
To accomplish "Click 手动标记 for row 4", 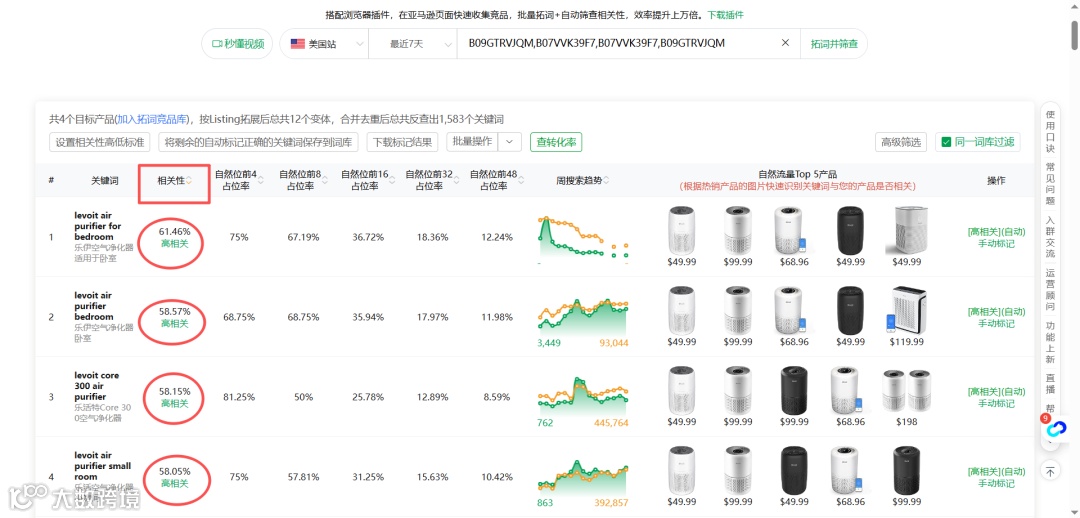I will (996, 484).
